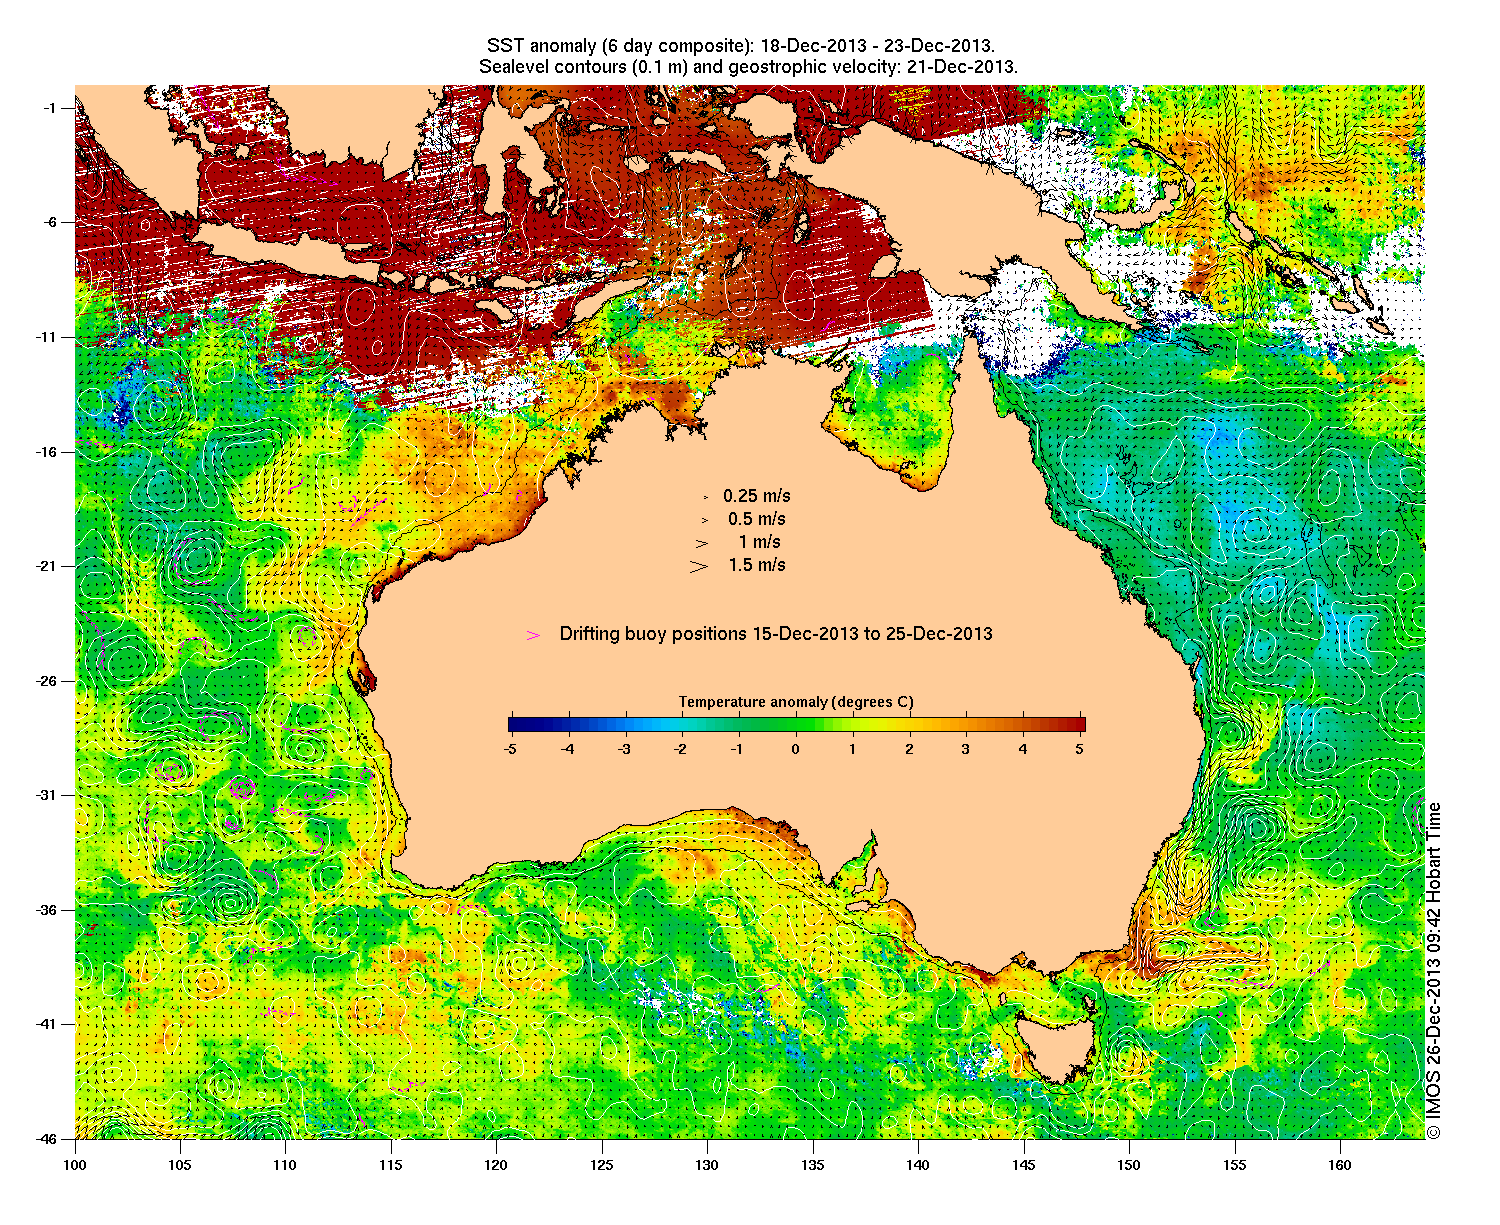Image resolution: width=1500 pixels, height=1225 pixels.
Task: Click the 1.5 m/s velocity arrow symbol
Action: tap(699, 566)
